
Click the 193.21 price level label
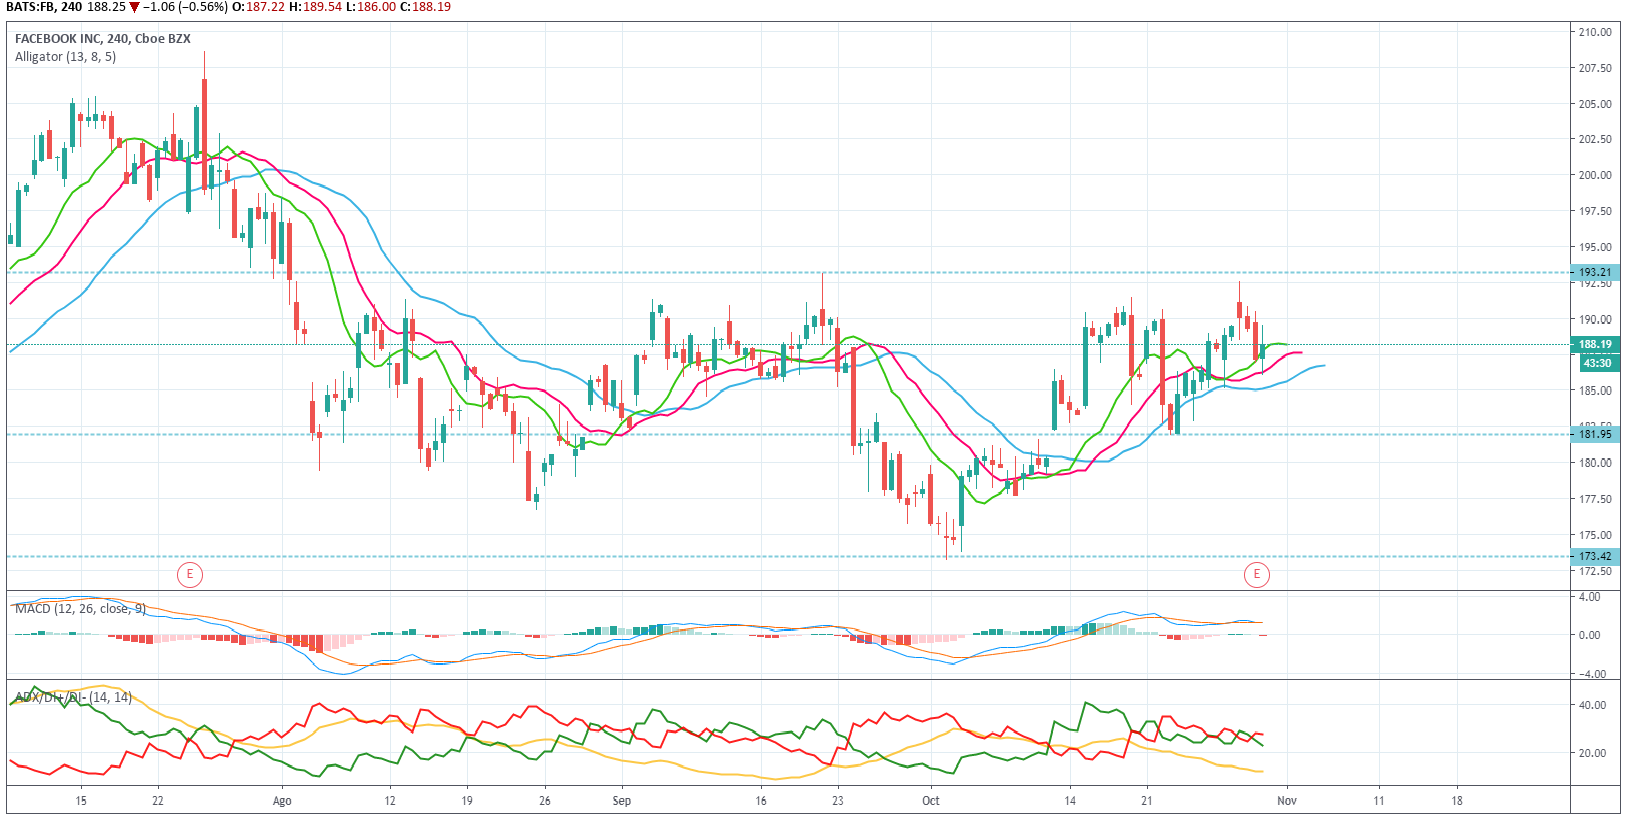1595,272
